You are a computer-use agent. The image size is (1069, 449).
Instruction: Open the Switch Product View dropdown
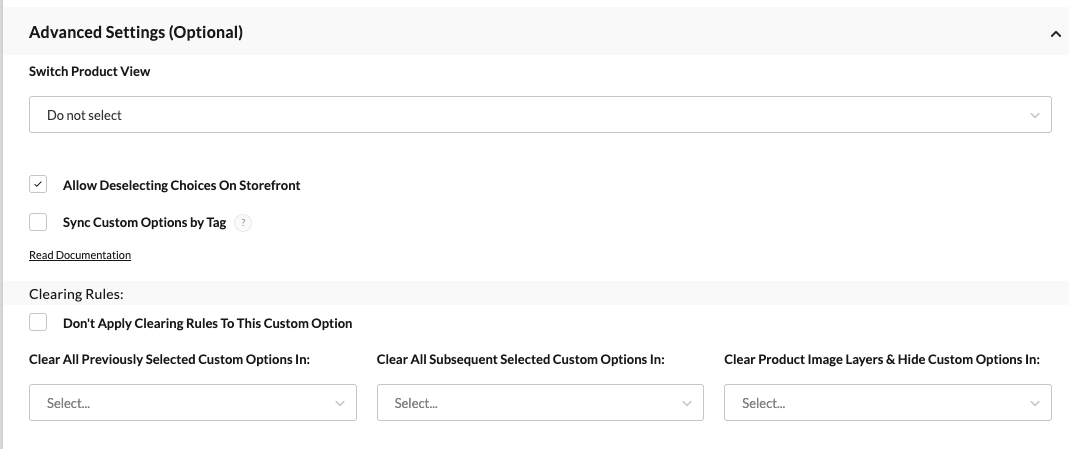540,114
